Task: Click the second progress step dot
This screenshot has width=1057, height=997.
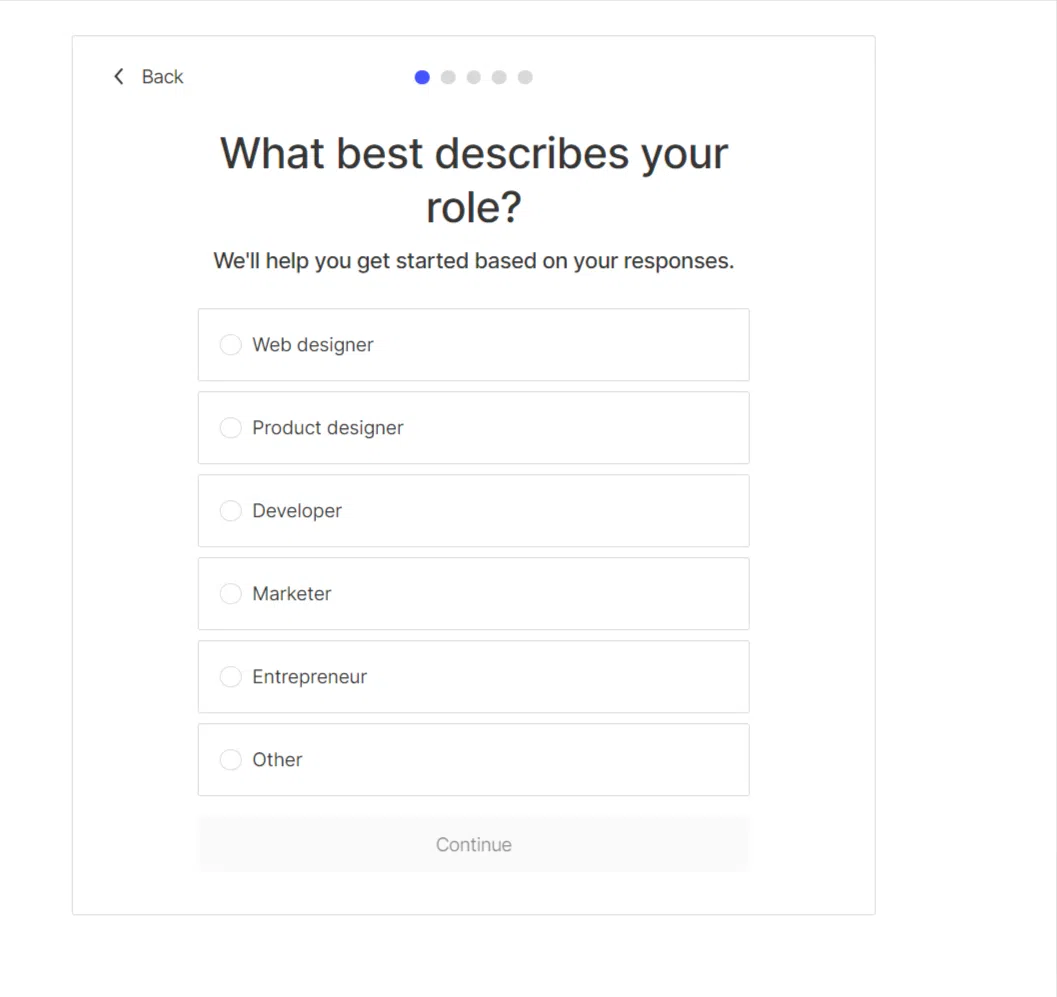Action: (x=448, y=77)
